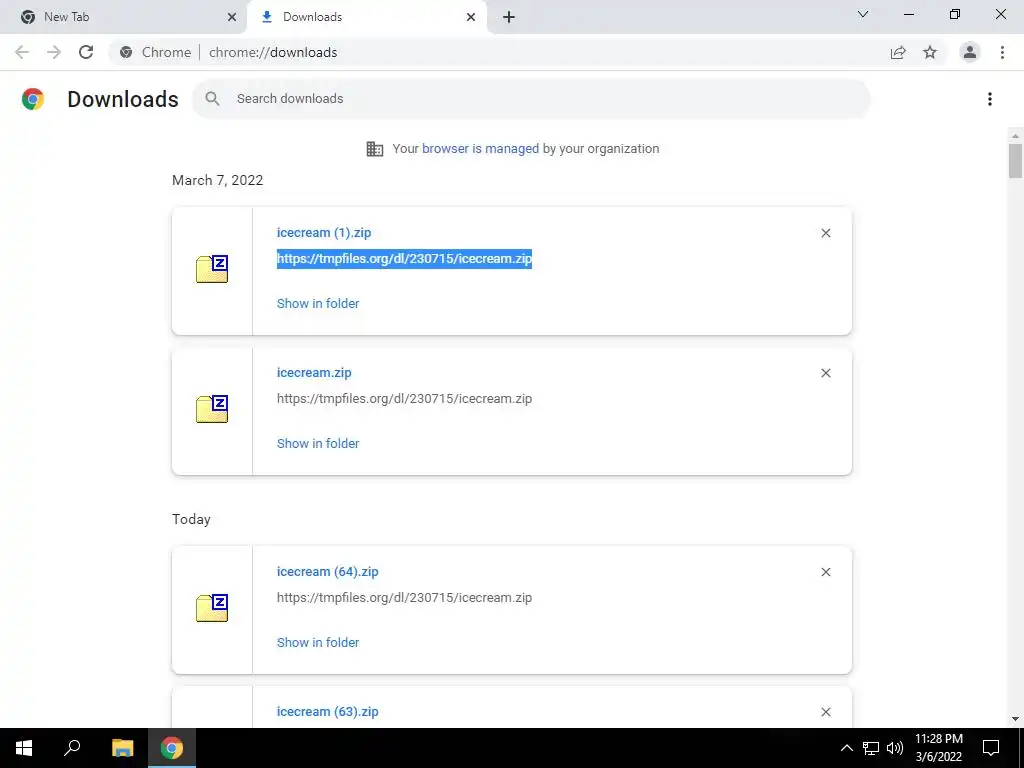
Task: Open the icecream (1).zip file link
Action: [x=324, y=232]
